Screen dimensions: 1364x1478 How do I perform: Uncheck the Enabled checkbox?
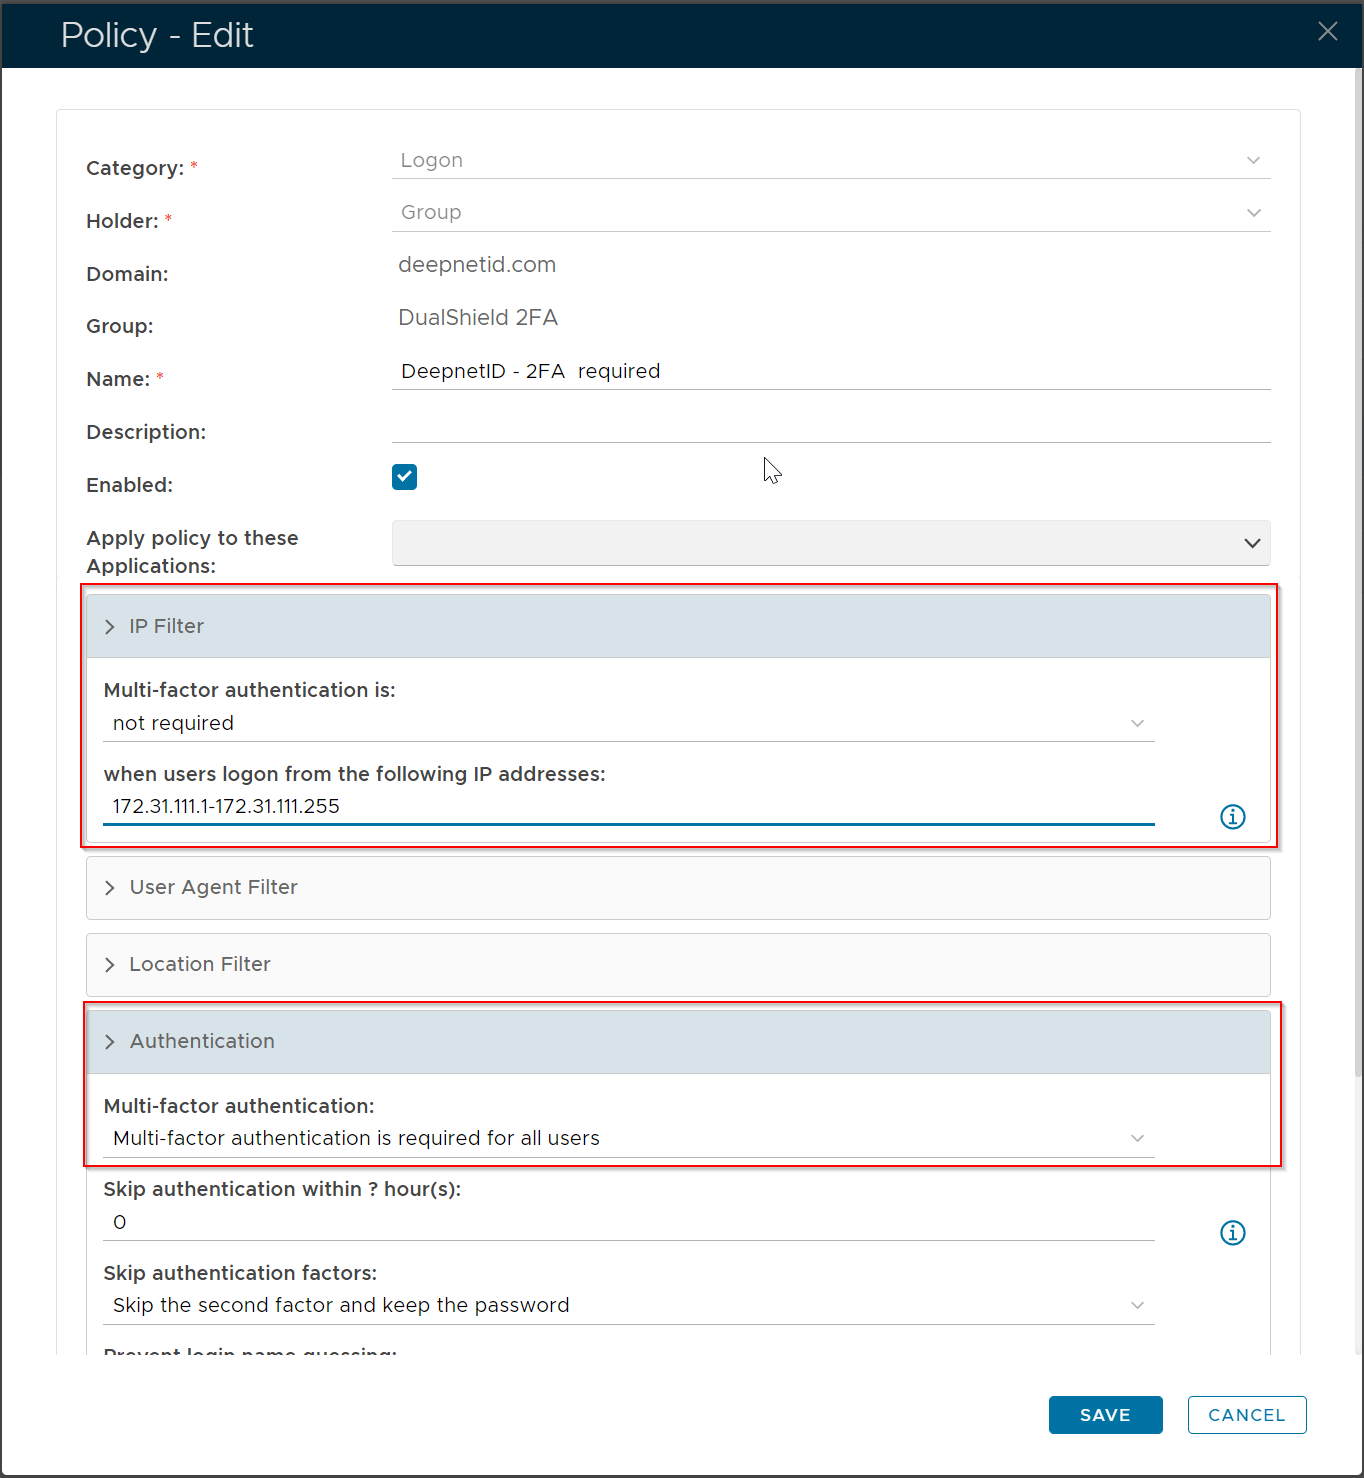(405, 477)
